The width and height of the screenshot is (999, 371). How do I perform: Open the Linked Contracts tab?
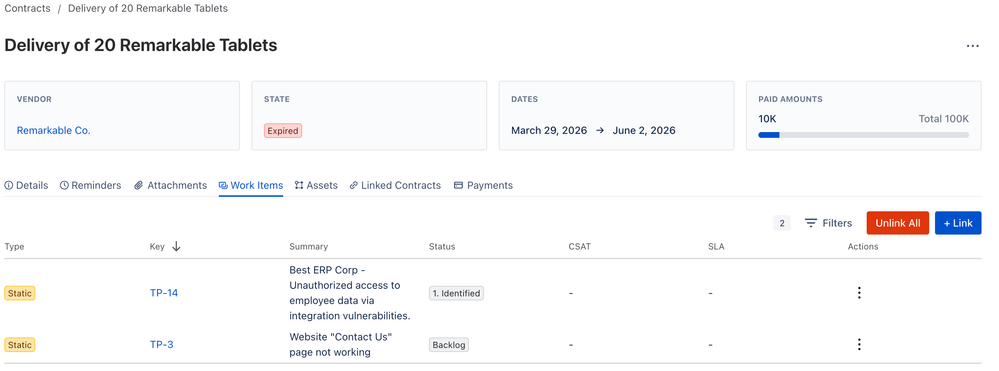(x=395, y=186)
